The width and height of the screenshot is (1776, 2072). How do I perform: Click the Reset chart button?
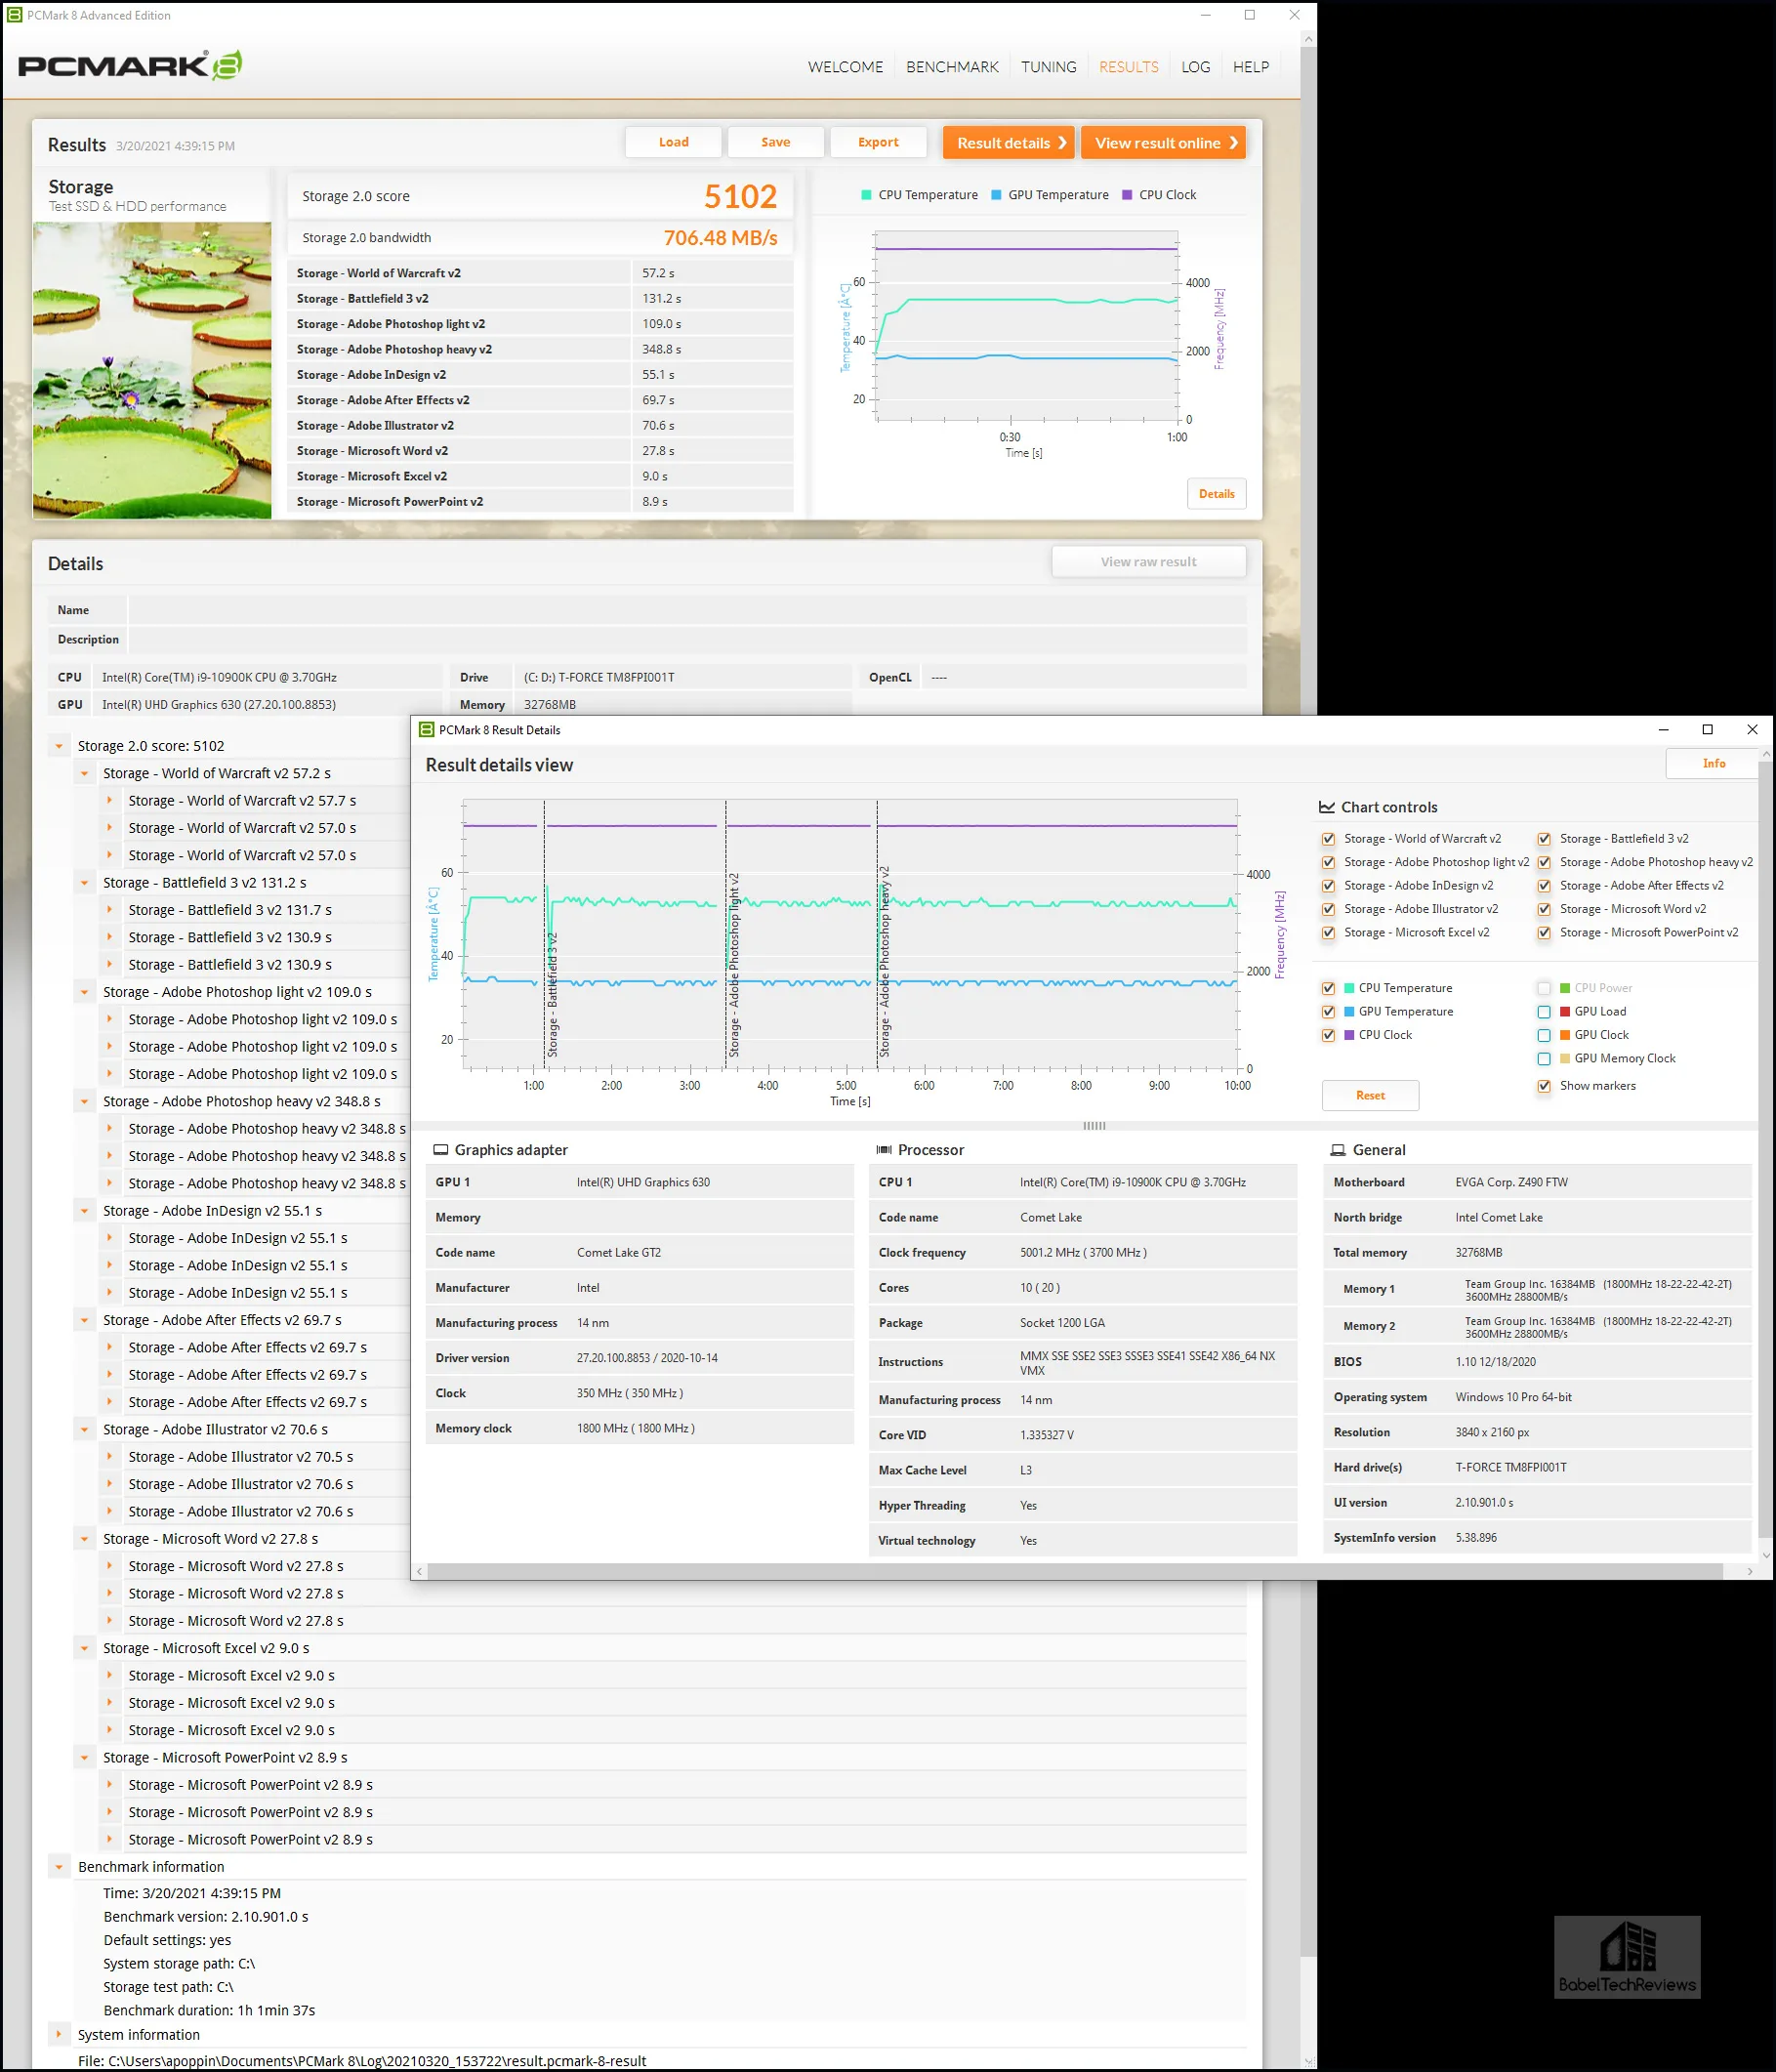(x=1370, y=1095)
